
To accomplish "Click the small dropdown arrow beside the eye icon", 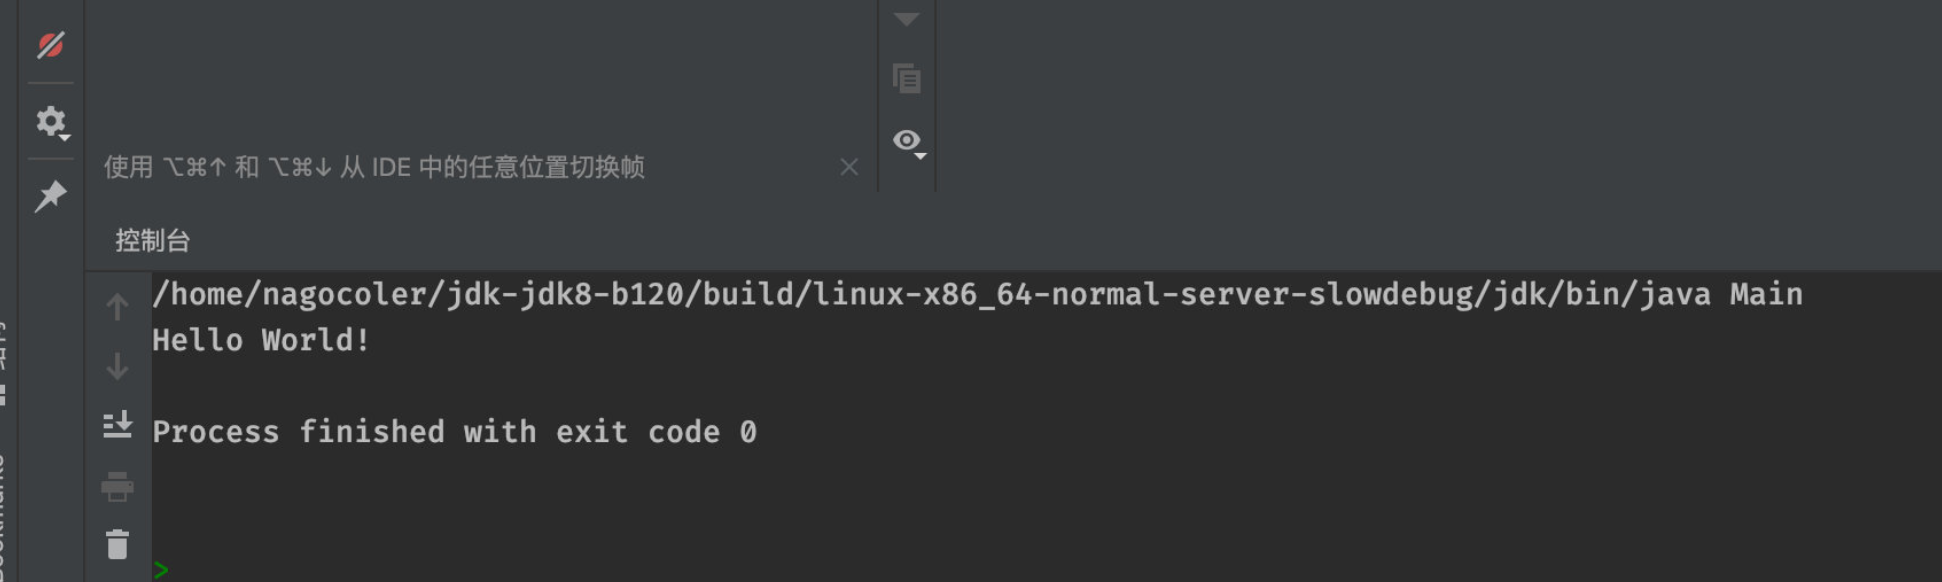I will click(x=920, y=156).
